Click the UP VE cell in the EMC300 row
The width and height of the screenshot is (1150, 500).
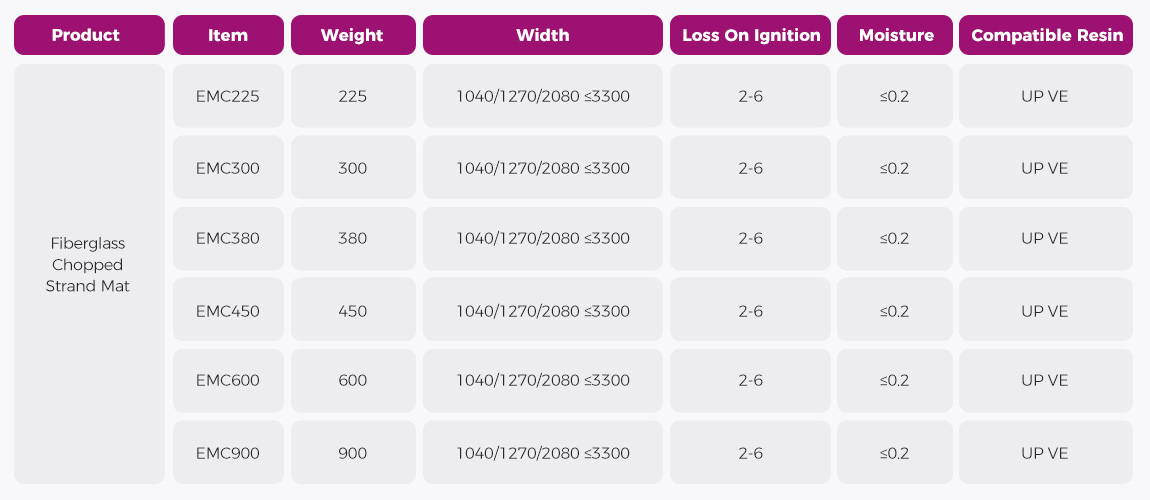point(1045,168)
